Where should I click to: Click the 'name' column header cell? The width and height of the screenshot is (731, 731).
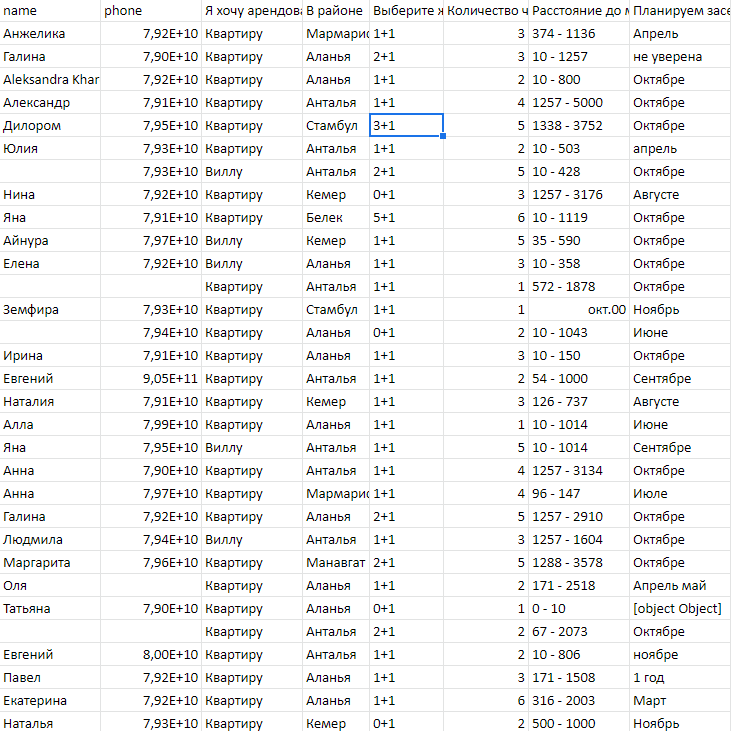(x=50, y=11)
